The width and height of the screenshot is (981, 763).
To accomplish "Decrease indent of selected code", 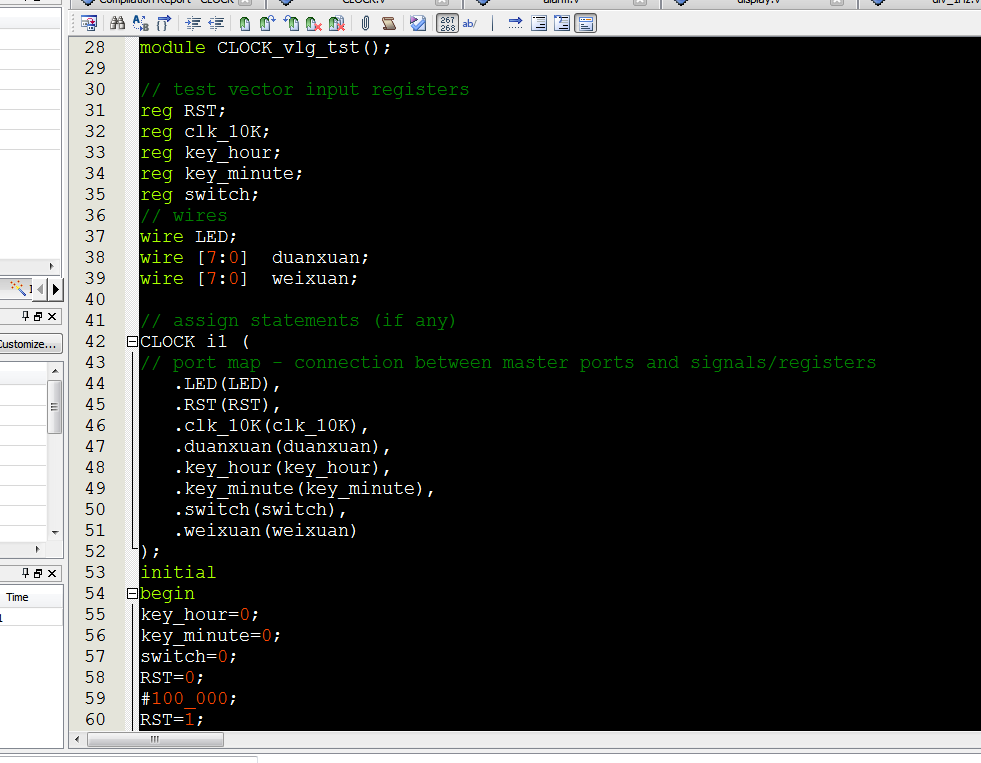I will pyautogui.click(x=216, y=24).
